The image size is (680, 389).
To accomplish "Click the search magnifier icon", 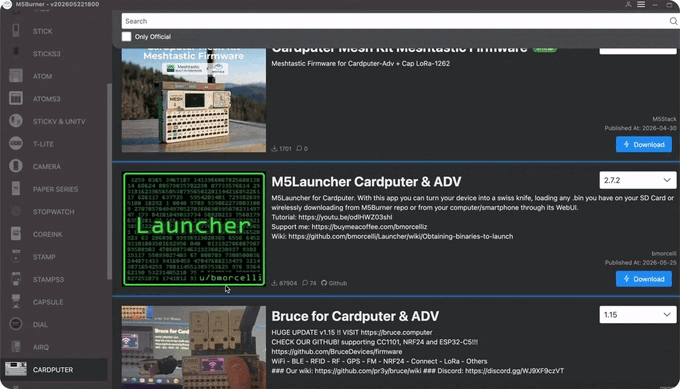I will (x=673, y=21).
